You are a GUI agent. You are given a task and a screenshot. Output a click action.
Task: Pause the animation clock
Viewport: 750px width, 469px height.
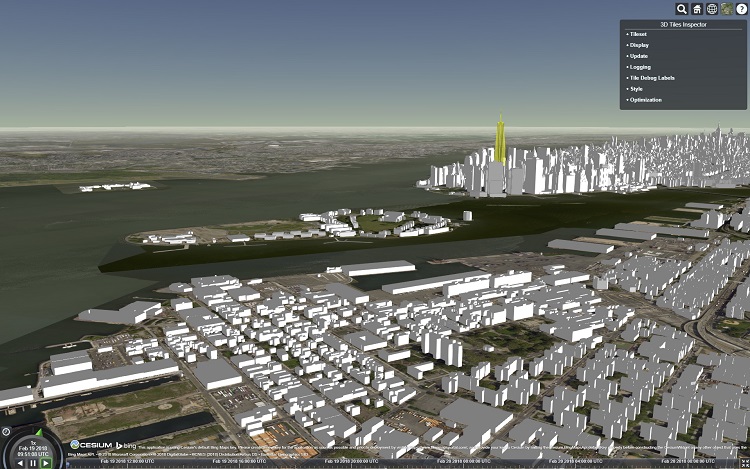pyautogui.click(x=32, y=463)
